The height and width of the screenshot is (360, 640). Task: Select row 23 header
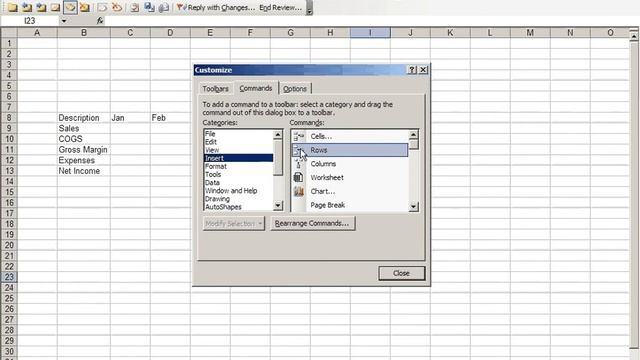pos(9,277)
